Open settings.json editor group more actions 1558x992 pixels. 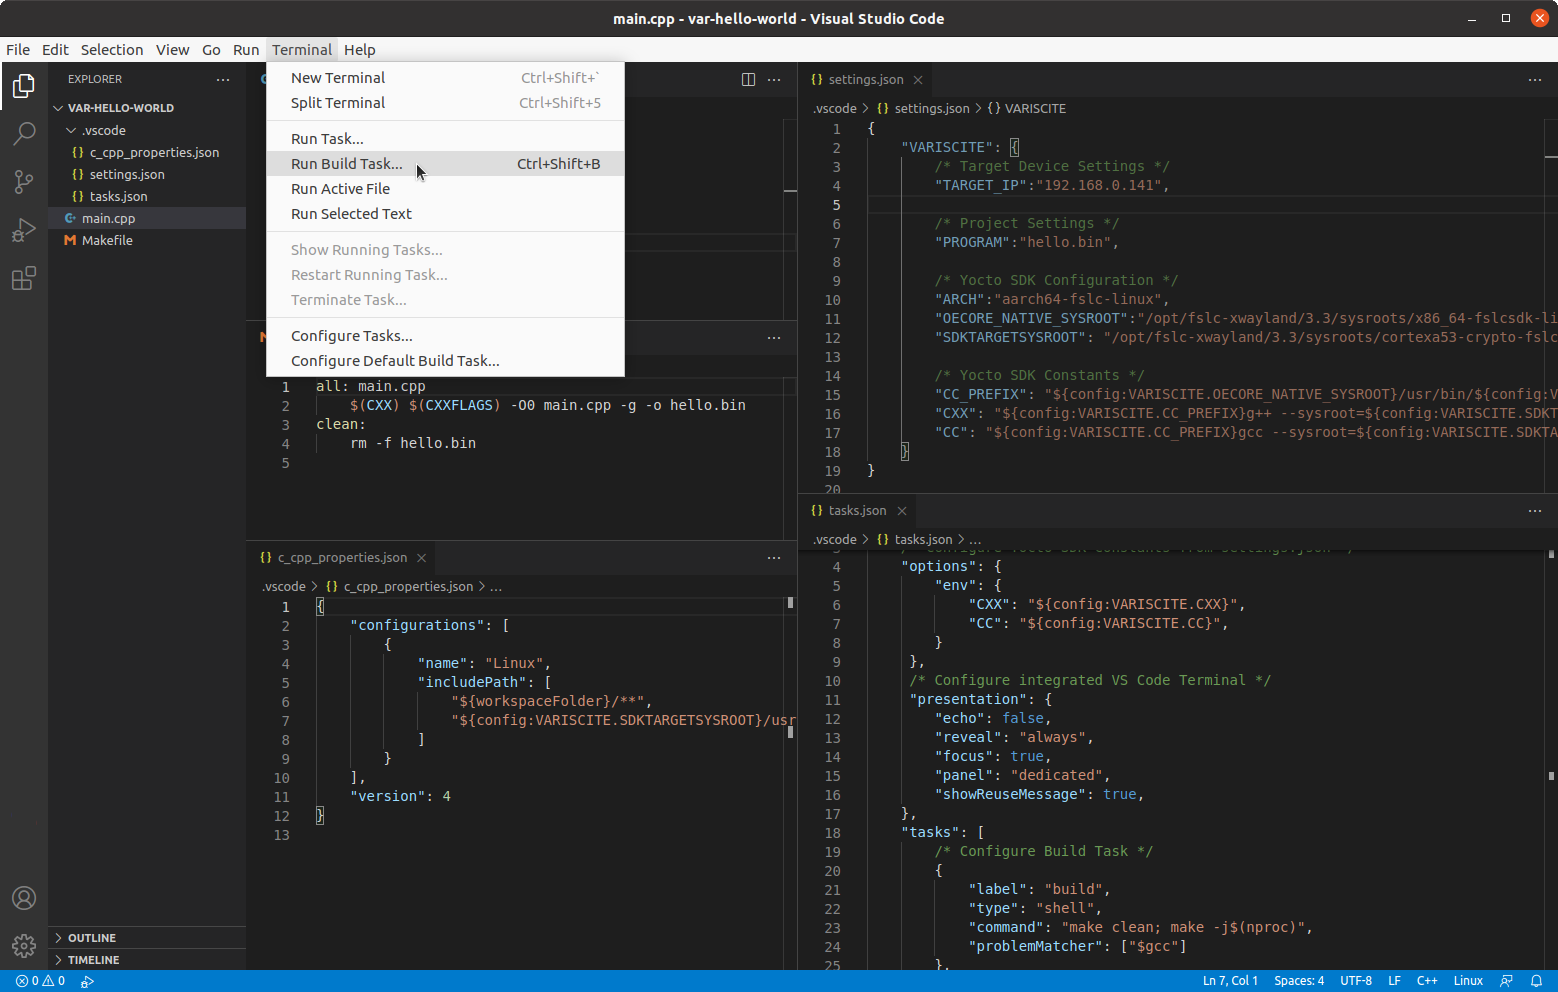pos(1535,80)
